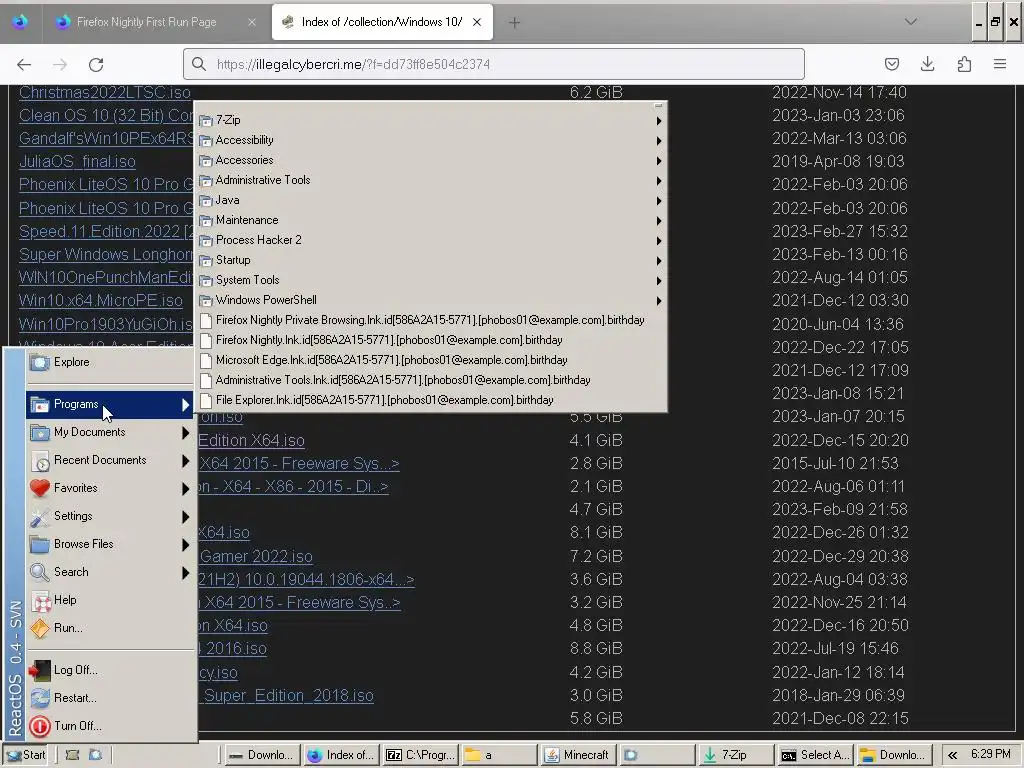Click the Browse Files folder icon

40,544
